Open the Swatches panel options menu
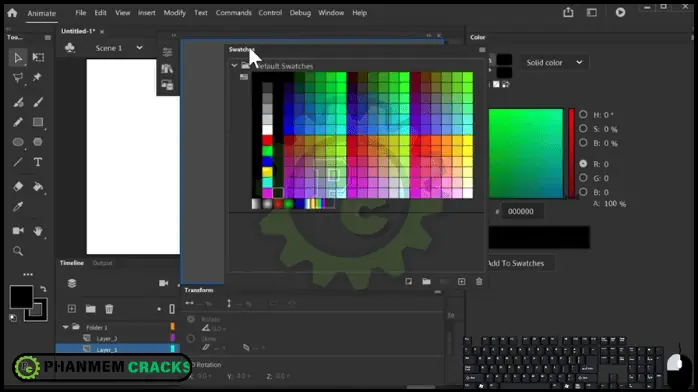The image size is (698, 392). pos(482,50)
